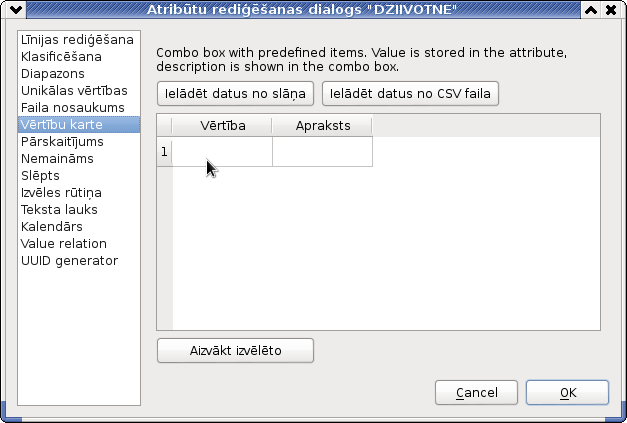Click the "Aizvākt izvēlēto" button
Image resolution: width=627 pixels, height=423 pixels.
click(x=235, y=351)
